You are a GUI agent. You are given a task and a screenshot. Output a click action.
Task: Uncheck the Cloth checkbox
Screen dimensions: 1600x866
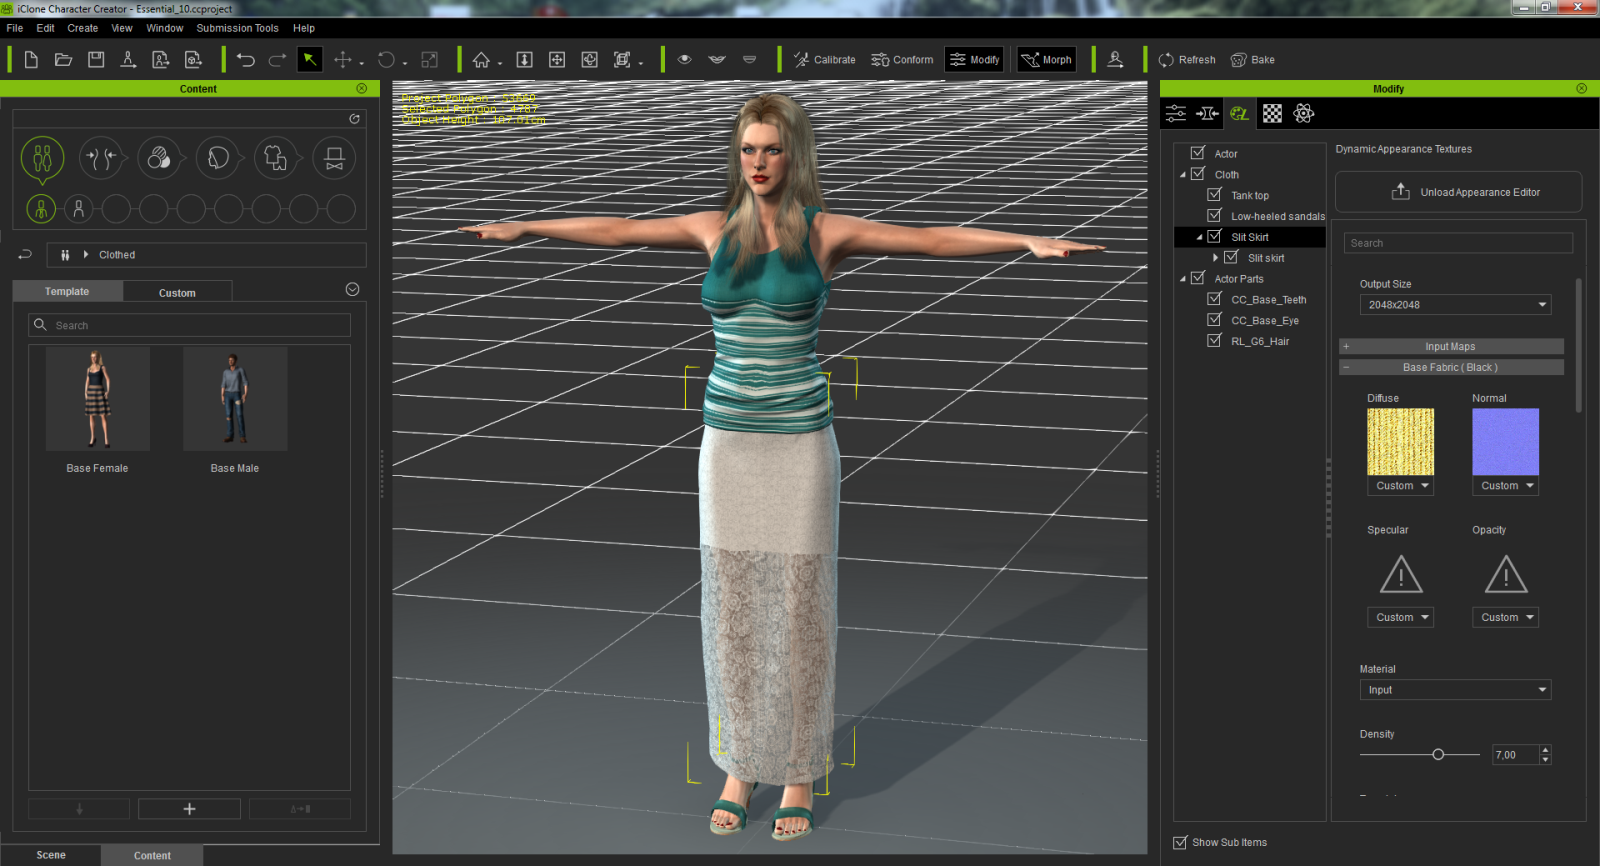[1197, 174]
